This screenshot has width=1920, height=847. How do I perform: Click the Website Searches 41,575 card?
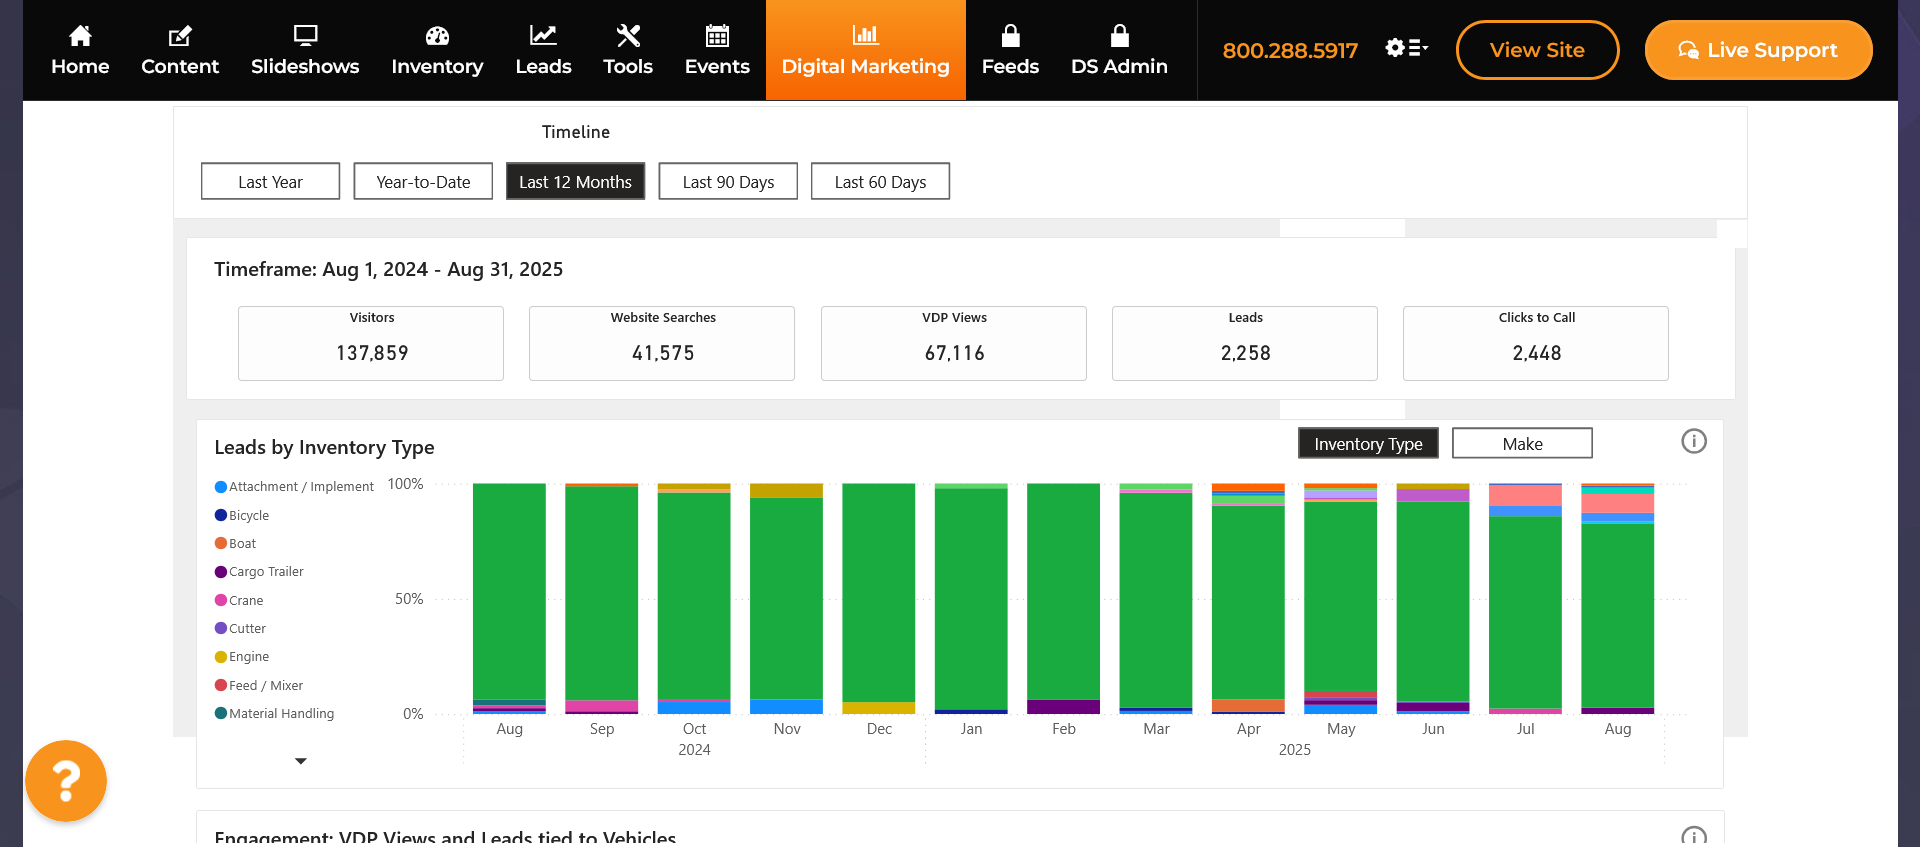coord(662,343)
